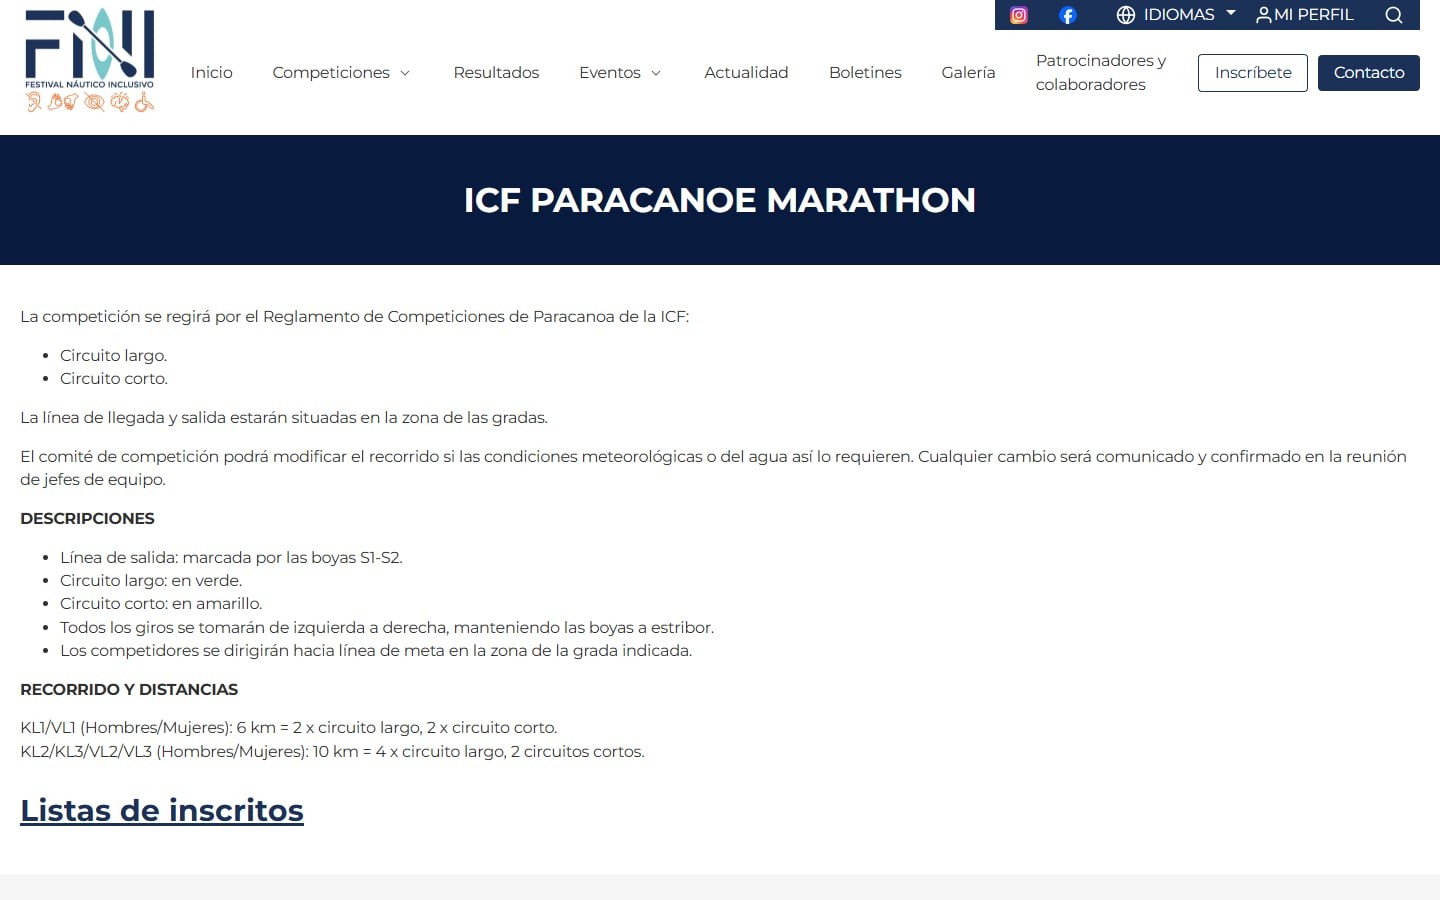The width and height of the screenshot is (1440, 900).
Task: Expand the IDIOMAS dropdown arrow
Action: [x=1231, y=13]
